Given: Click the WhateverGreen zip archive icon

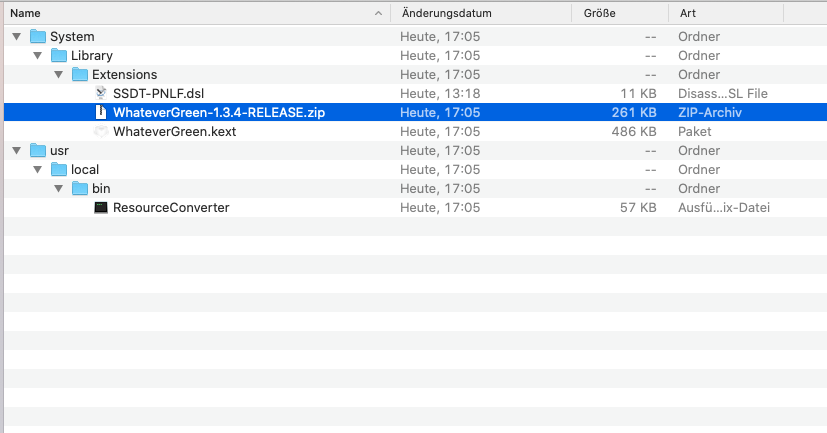Looking at the screenshot, I should coord(100,113).
